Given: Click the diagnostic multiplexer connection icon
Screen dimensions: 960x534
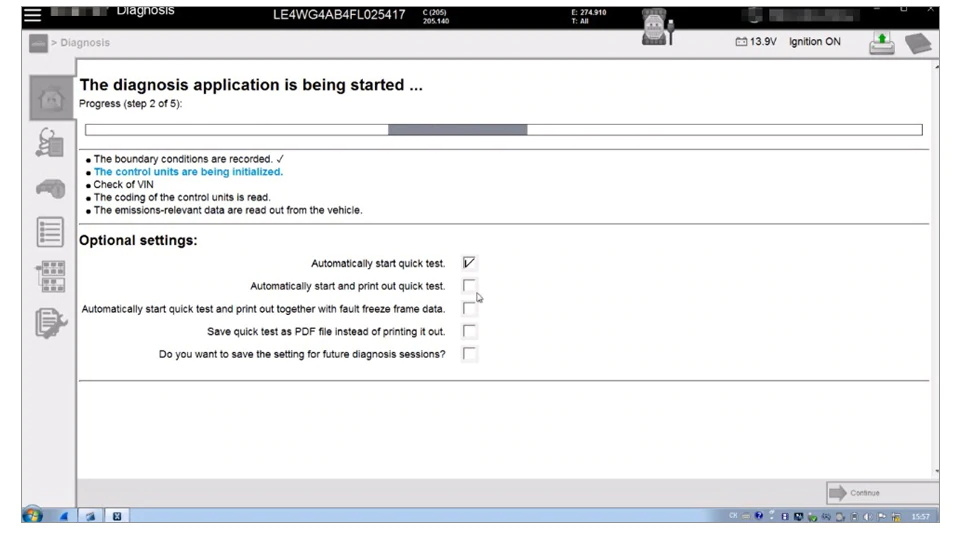Looking at the screenshot, I should (656, 27).
